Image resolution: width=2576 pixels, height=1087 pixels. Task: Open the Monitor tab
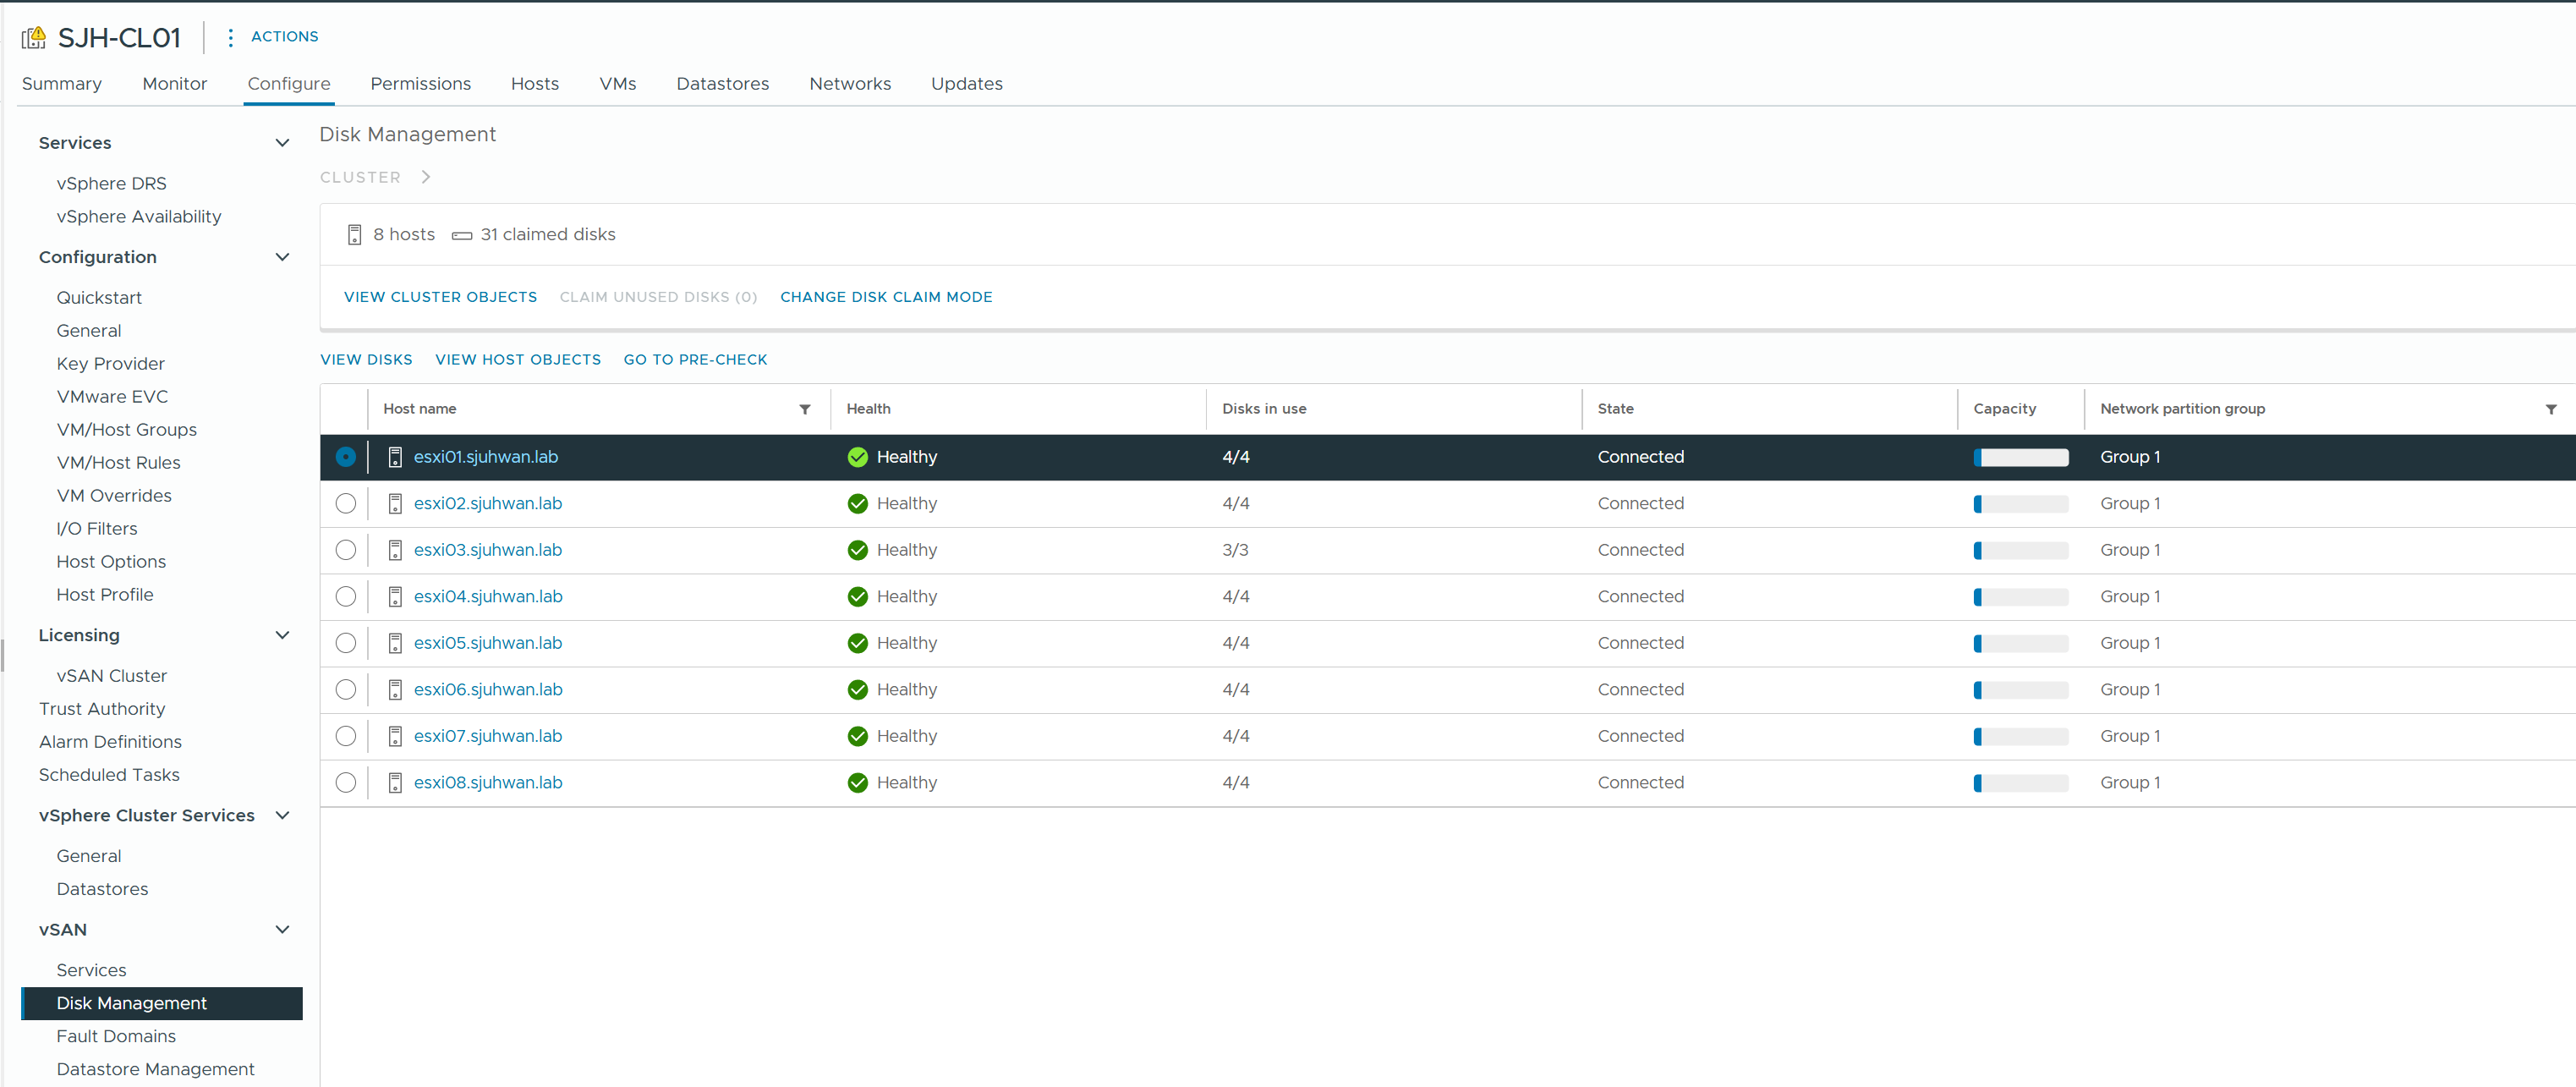[174, 84]
